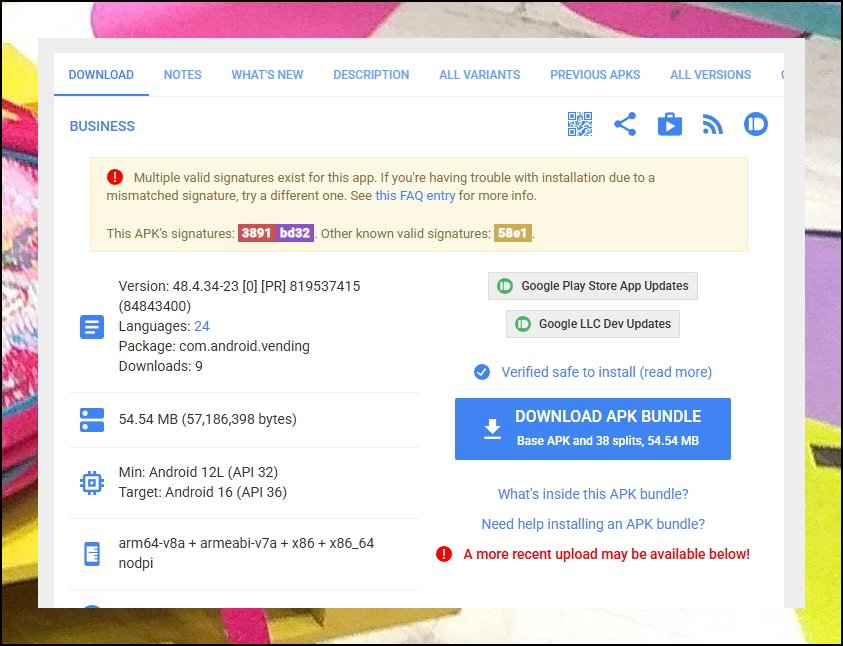The image size is (843, 646).
Task: Open the All Versions tab
Action: click(710, 75)
